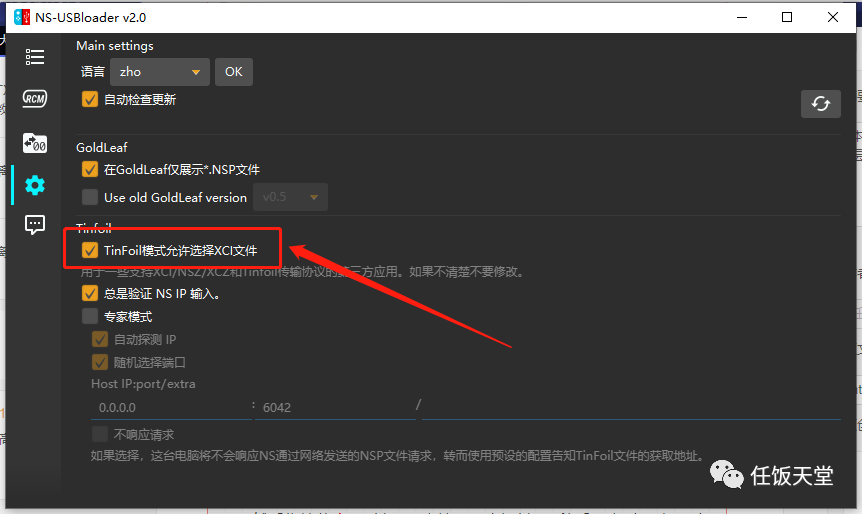Viewport: 862px width, 514px height.
Task: Enable 专家模式 checkbox
Action: point(90,316)
